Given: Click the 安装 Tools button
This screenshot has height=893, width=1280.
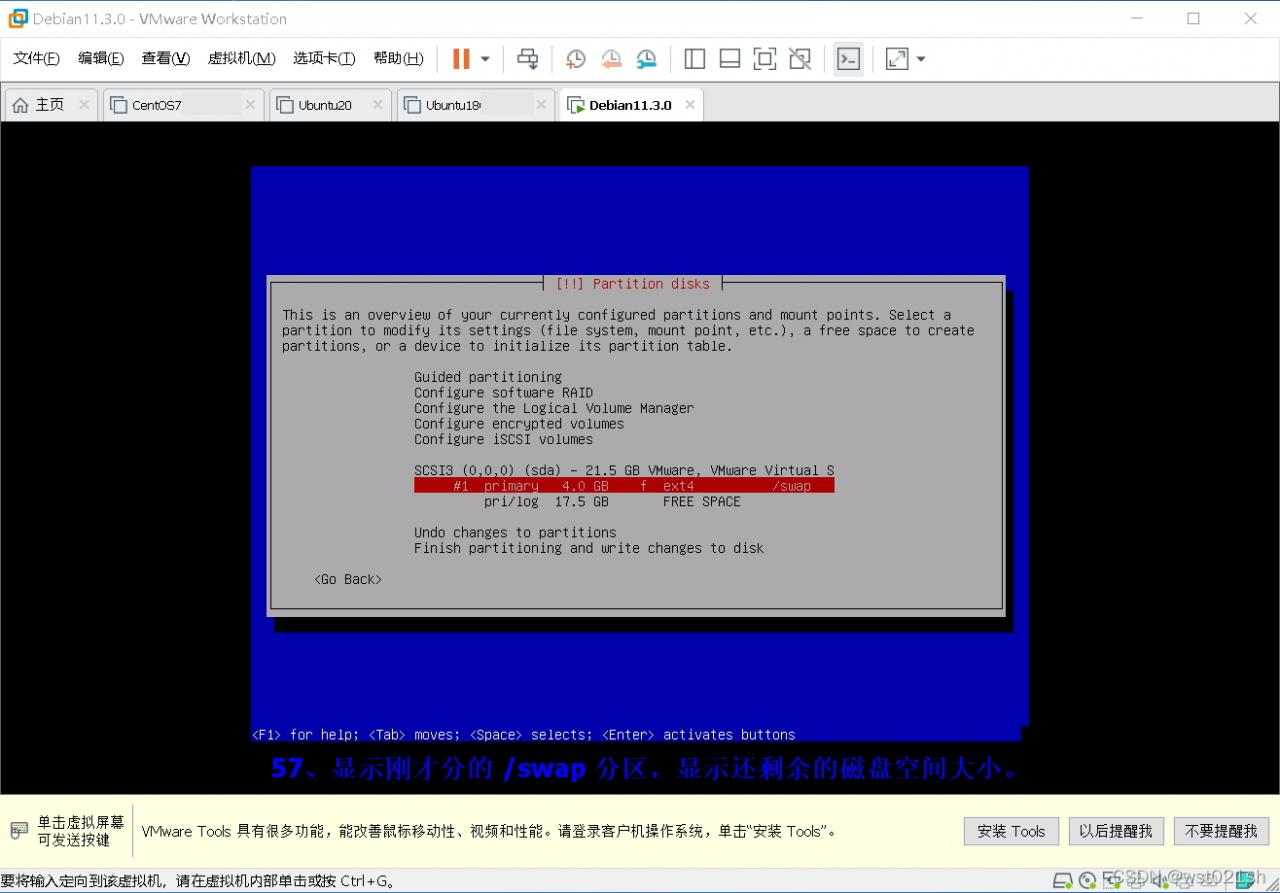Looking at the screenshot, I should click(x=1011, y=831).
